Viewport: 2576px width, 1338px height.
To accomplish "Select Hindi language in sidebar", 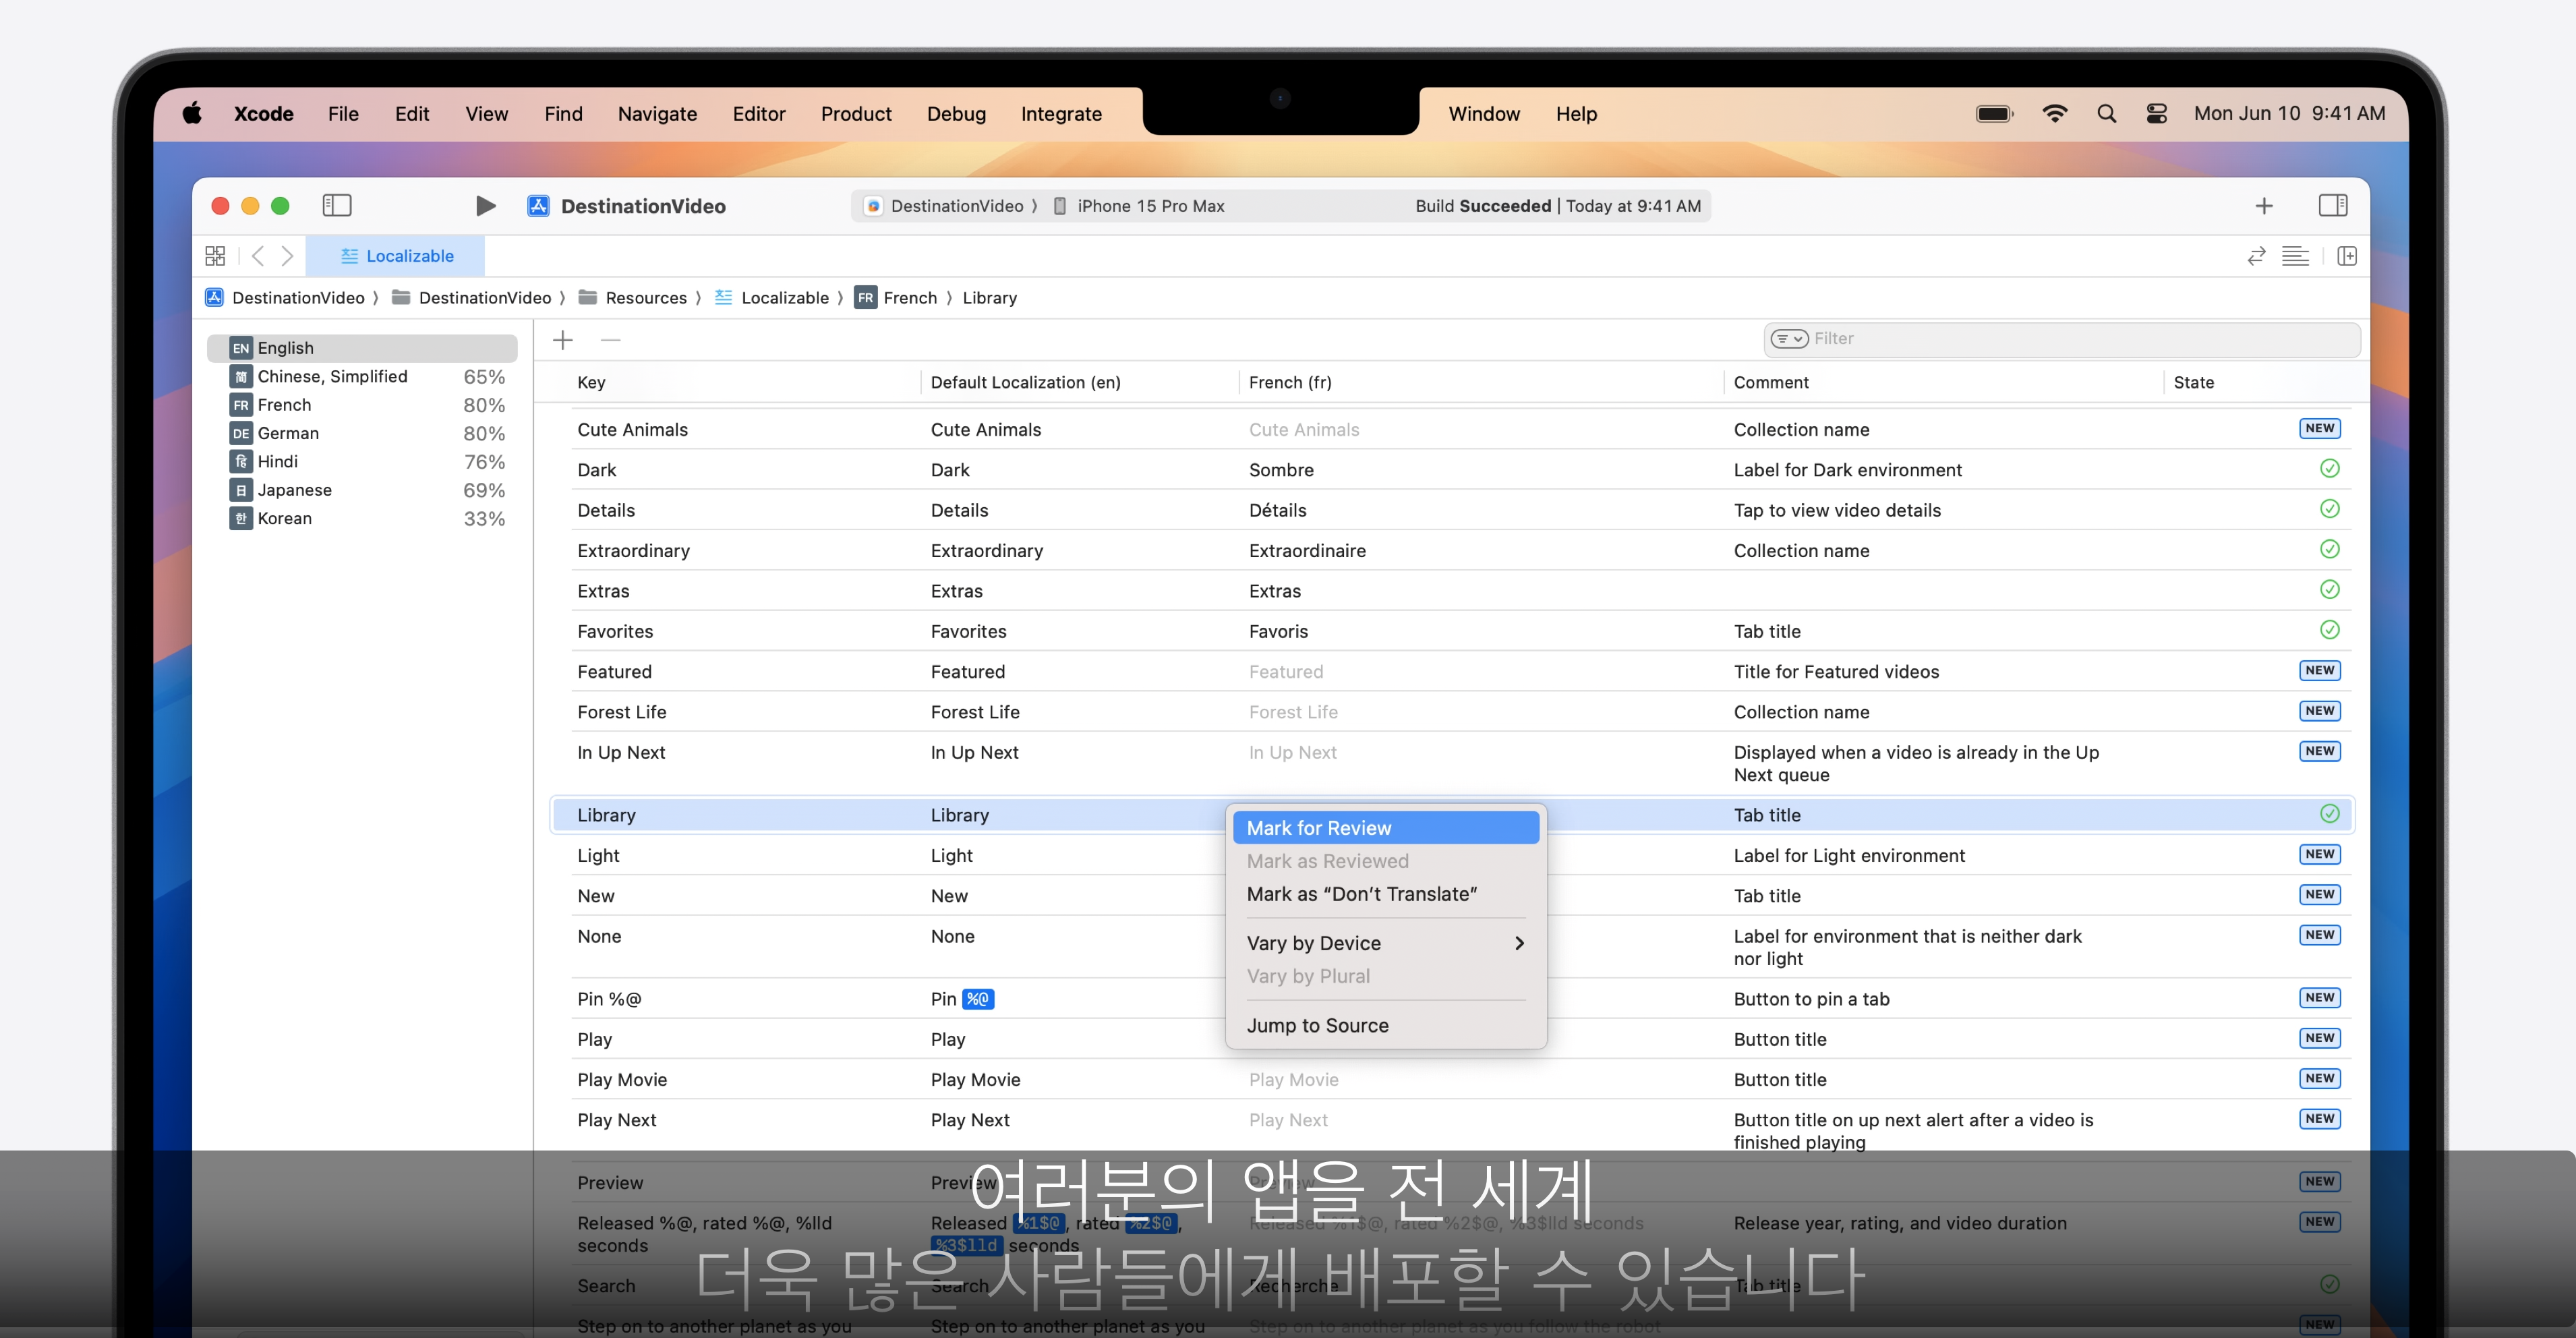I will 362,461.
